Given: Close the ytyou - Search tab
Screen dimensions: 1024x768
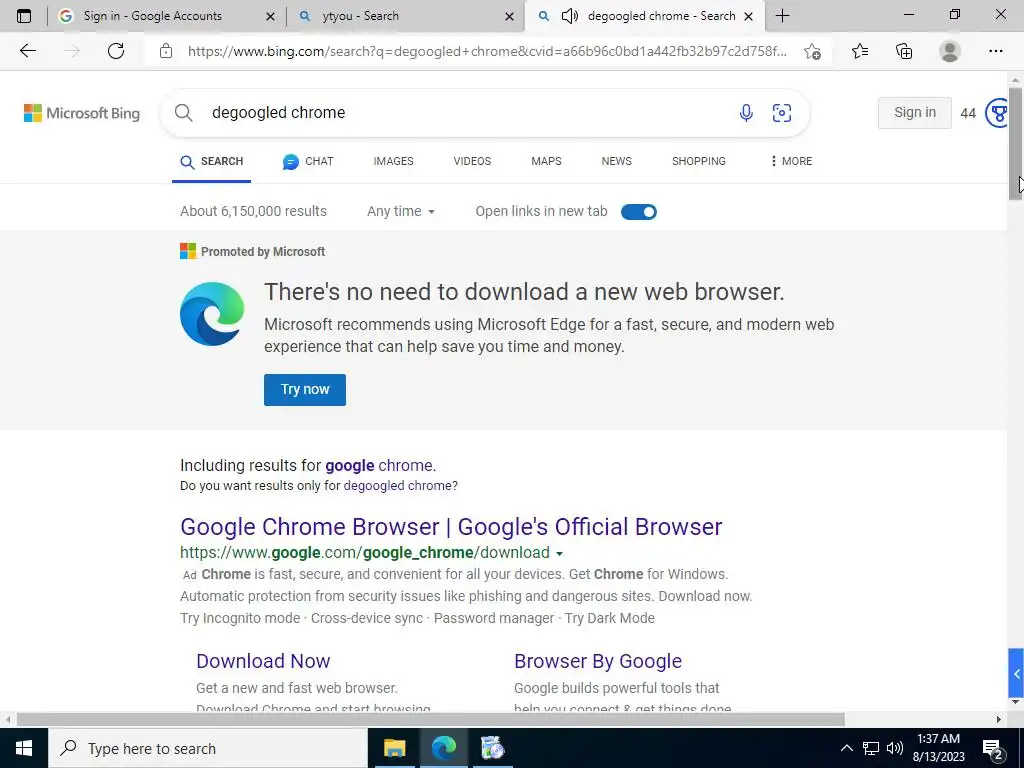Looking at the screenshot, I should (x=509, y=16).
